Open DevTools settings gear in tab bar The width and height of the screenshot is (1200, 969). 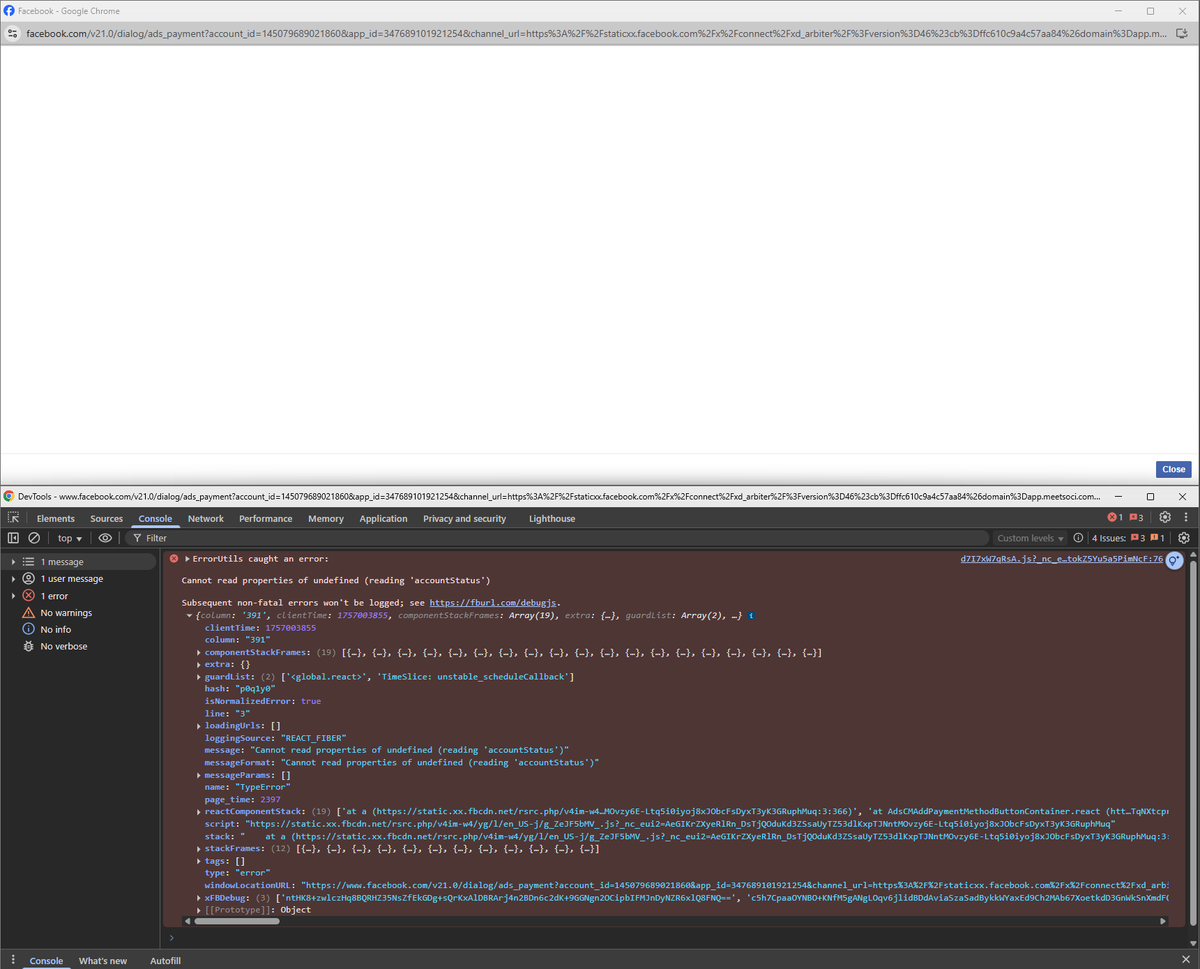[x=1164, y=518]
